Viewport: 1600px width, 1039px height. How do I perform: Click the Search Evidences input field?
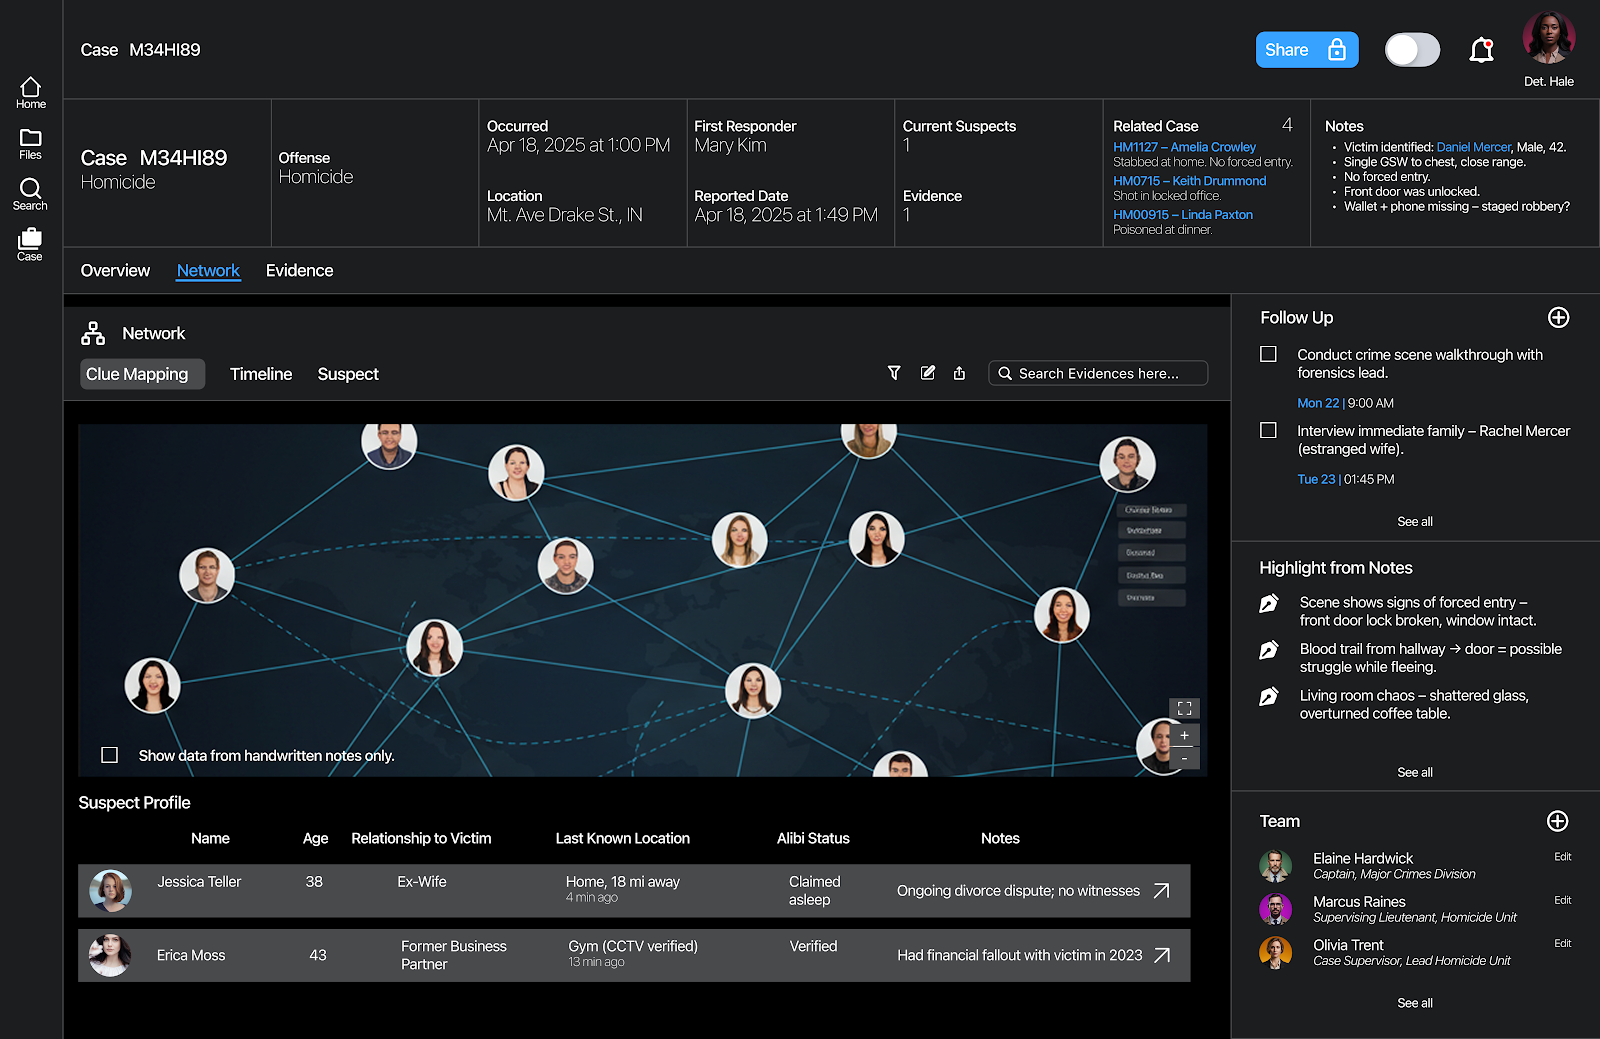tap(1098, 373)
